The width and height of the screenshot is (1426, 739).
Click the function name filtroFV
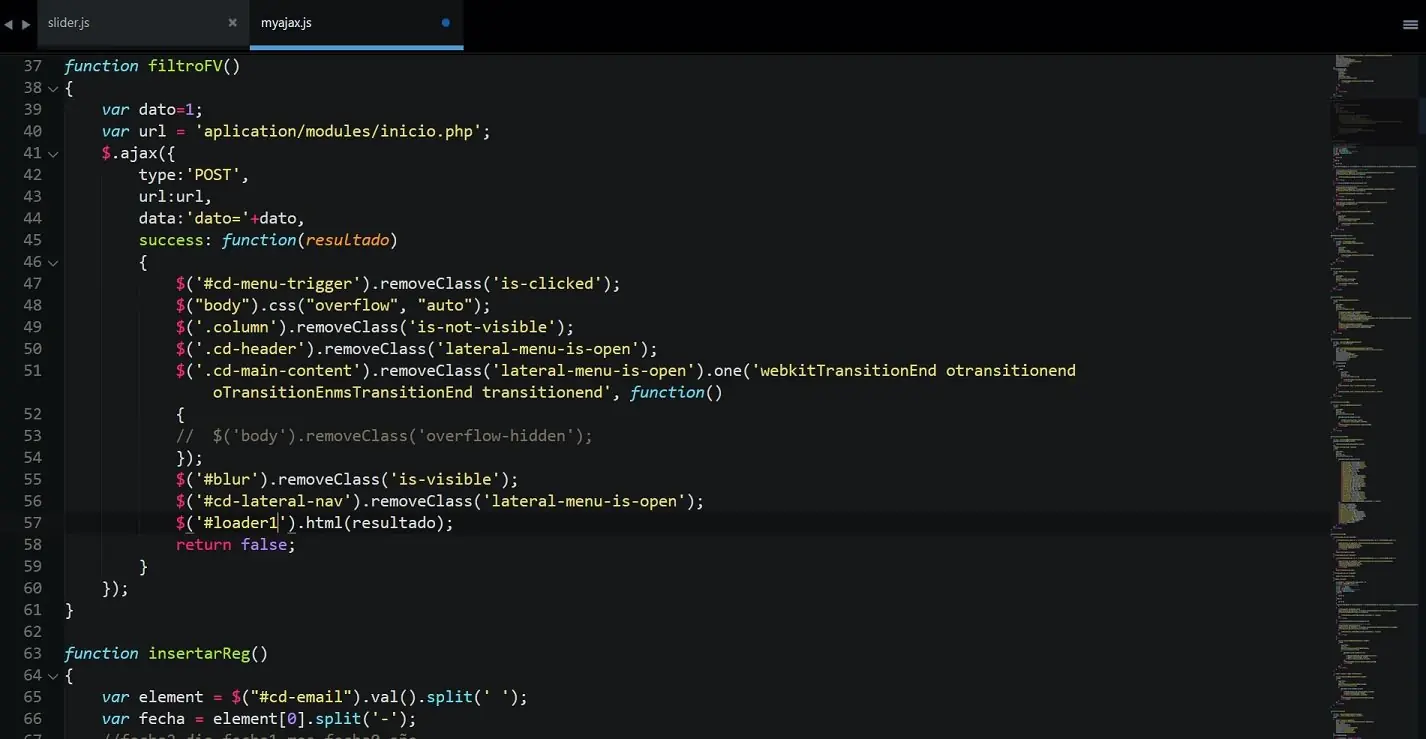(185, 66)
